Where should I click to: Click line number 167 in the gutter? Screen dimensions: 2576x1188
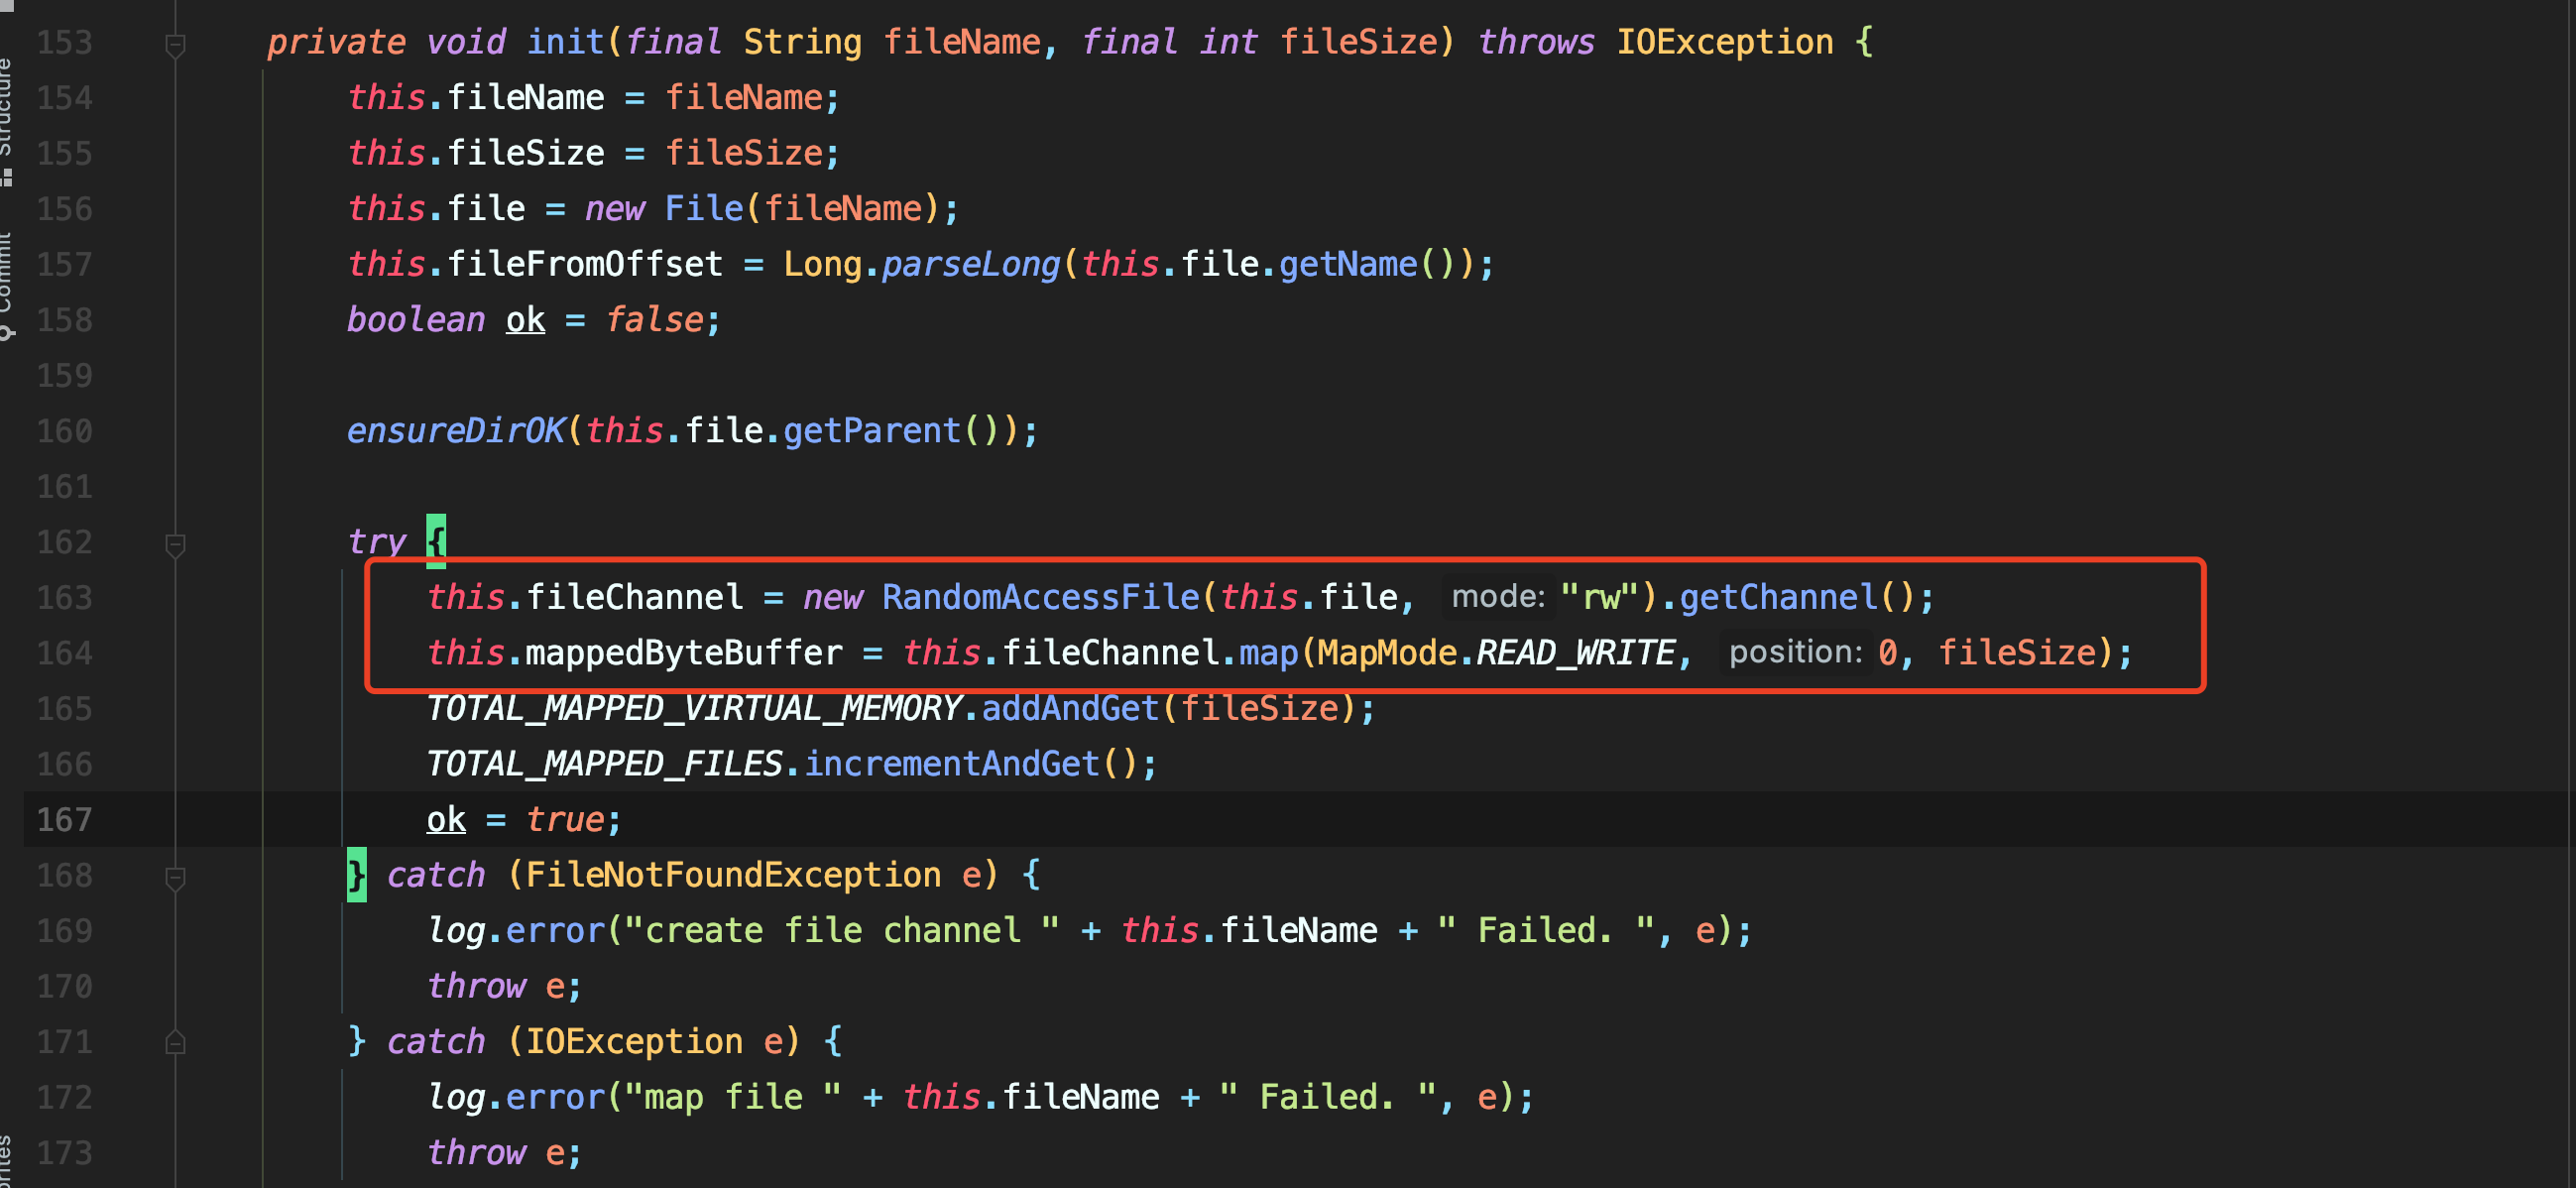pos(65,820)
